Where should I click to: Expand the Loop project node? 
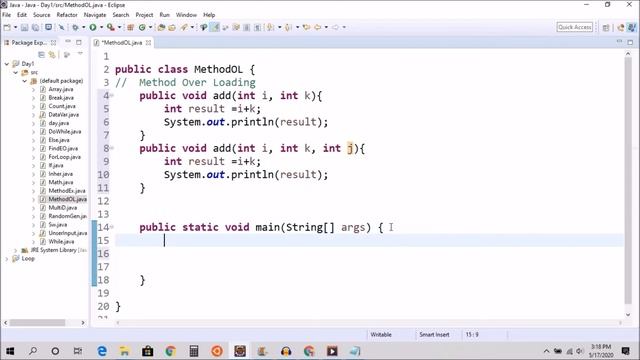click(x=7, y=259)
